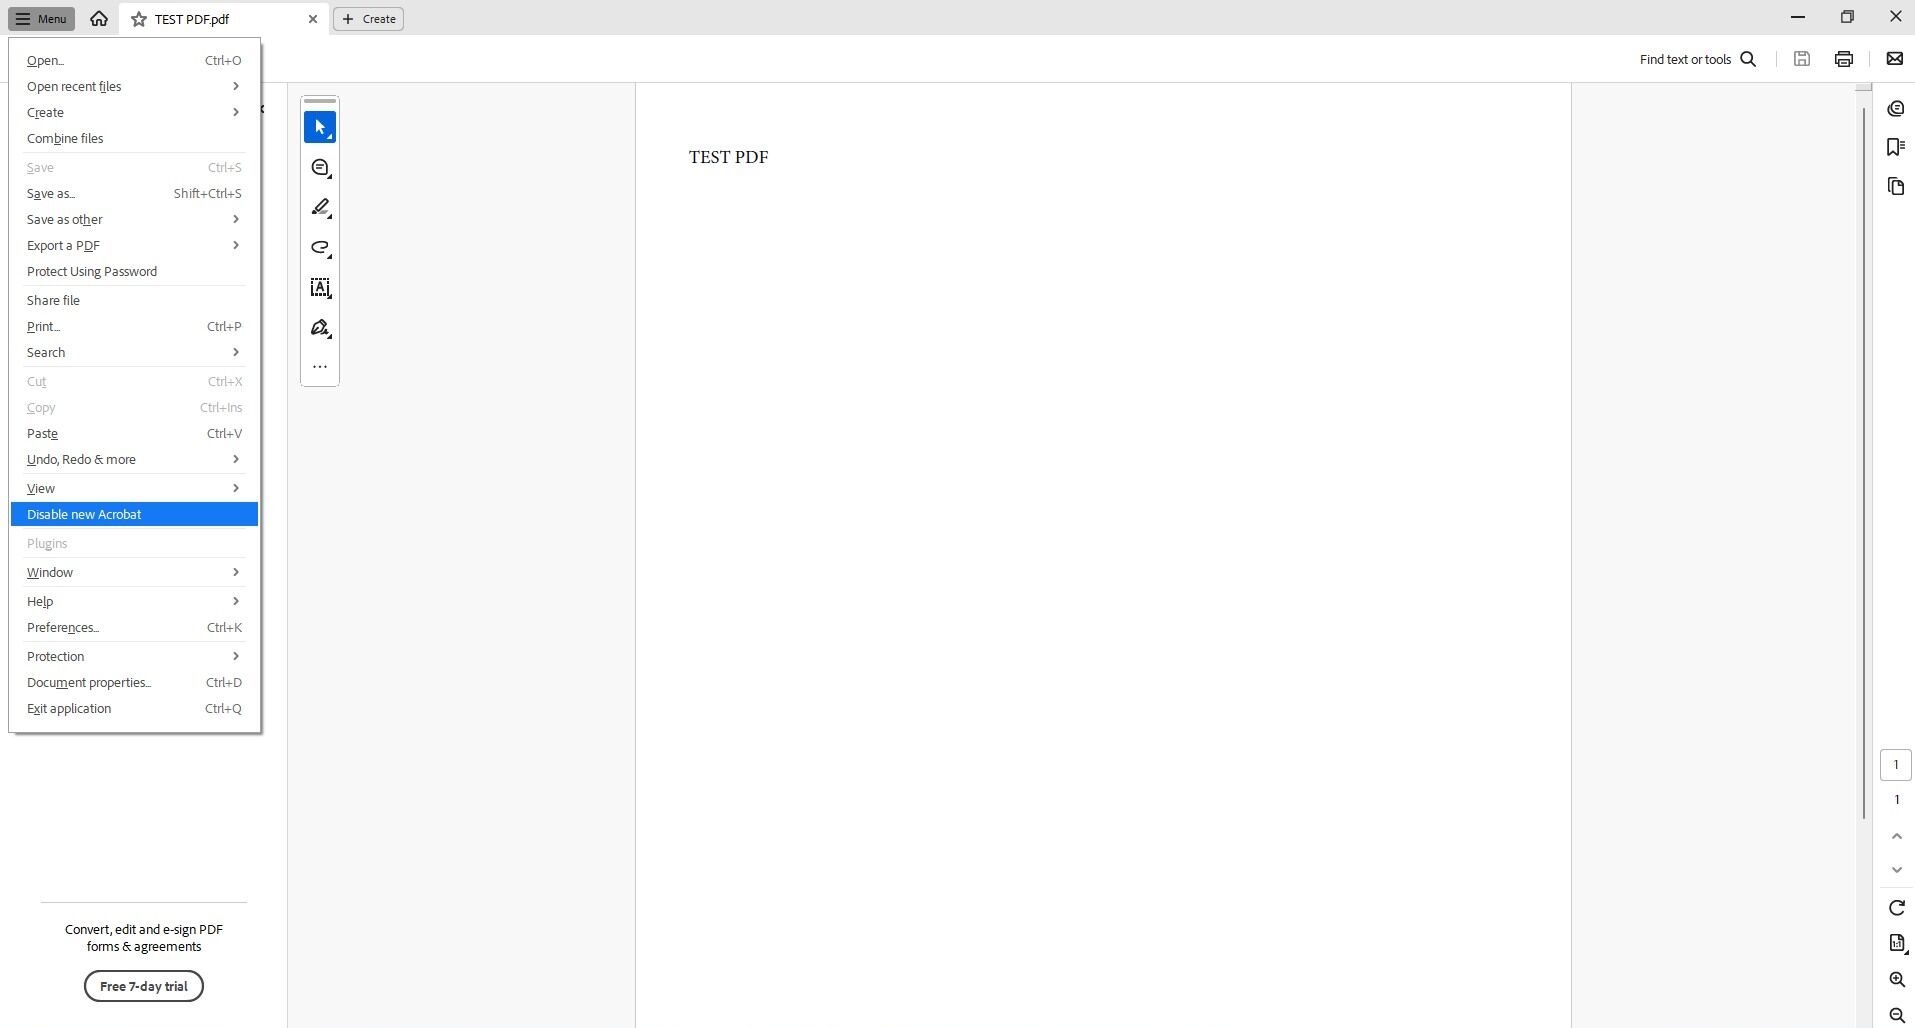
Task: Edit the current page number box
Action: (1895, 765)
